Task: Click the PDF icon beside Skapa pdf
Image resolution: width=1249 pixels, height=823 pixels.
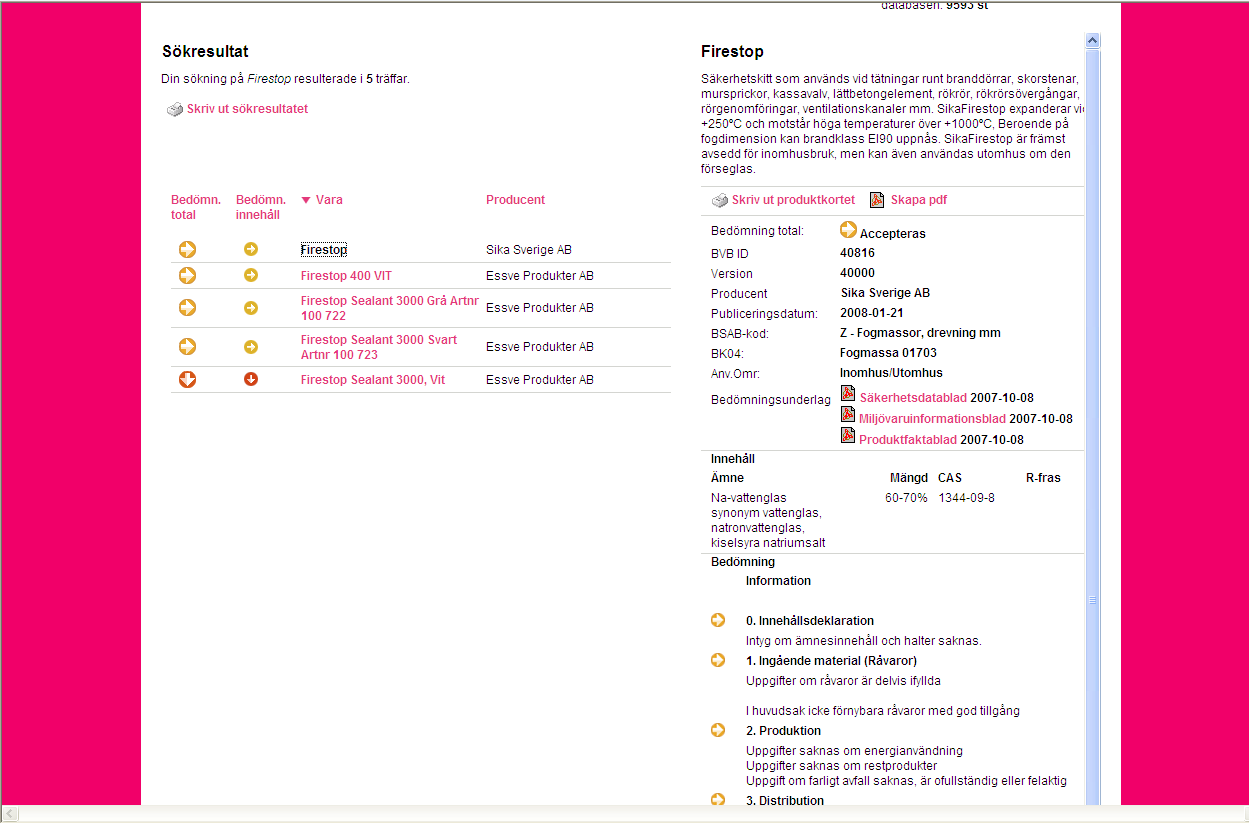Action: 877,200
